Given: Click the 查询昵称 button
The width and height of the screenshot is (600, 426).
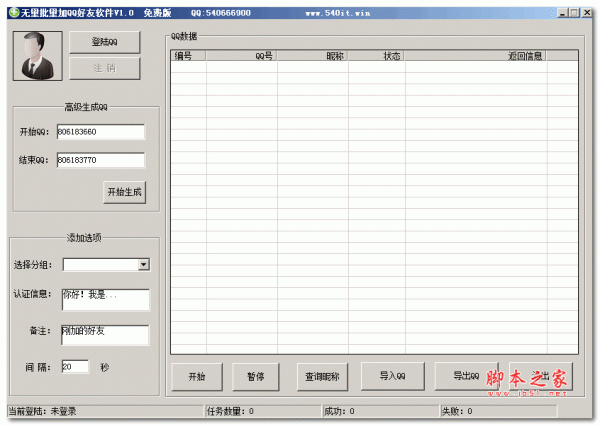Looking at the screenshot, I should pyautogui.click(x=322, y=377).
